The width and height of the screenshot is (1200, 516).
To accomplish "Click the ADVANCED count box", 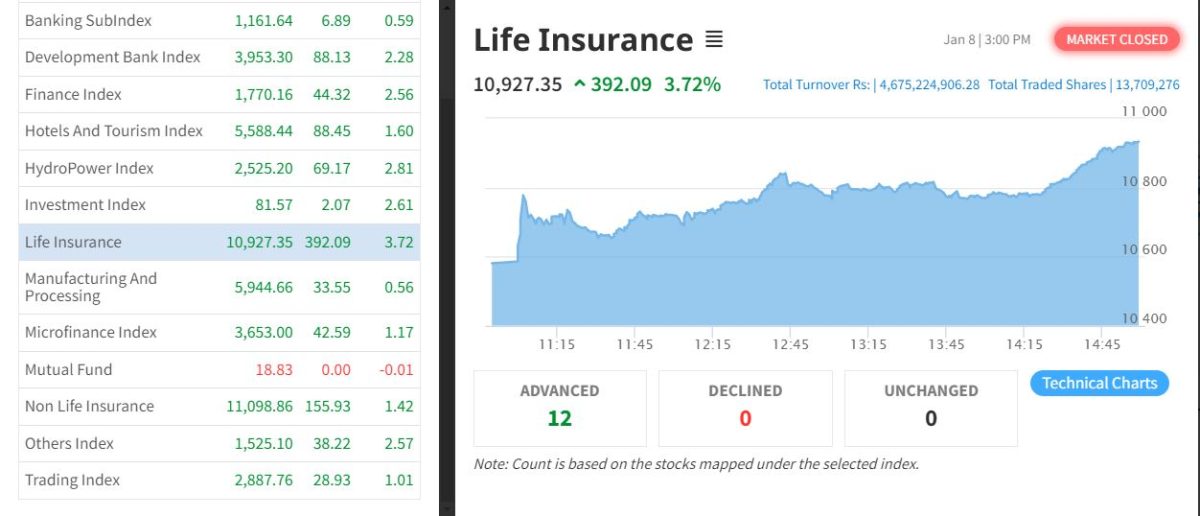I will [559, 408].
